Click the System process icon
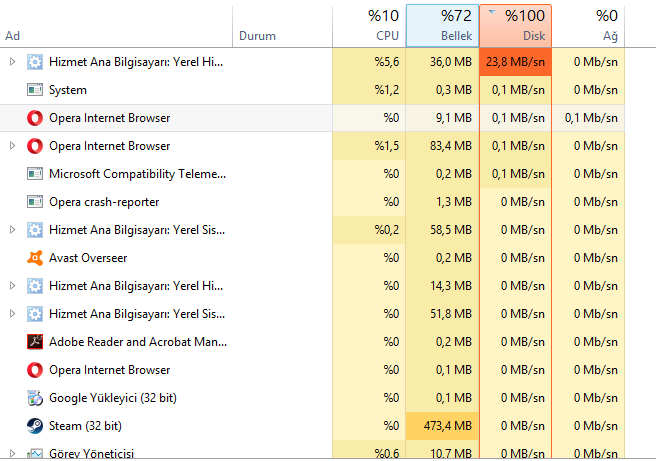This screenshot has width=656, height=461. pyautogui.click(x=35, y=90)
